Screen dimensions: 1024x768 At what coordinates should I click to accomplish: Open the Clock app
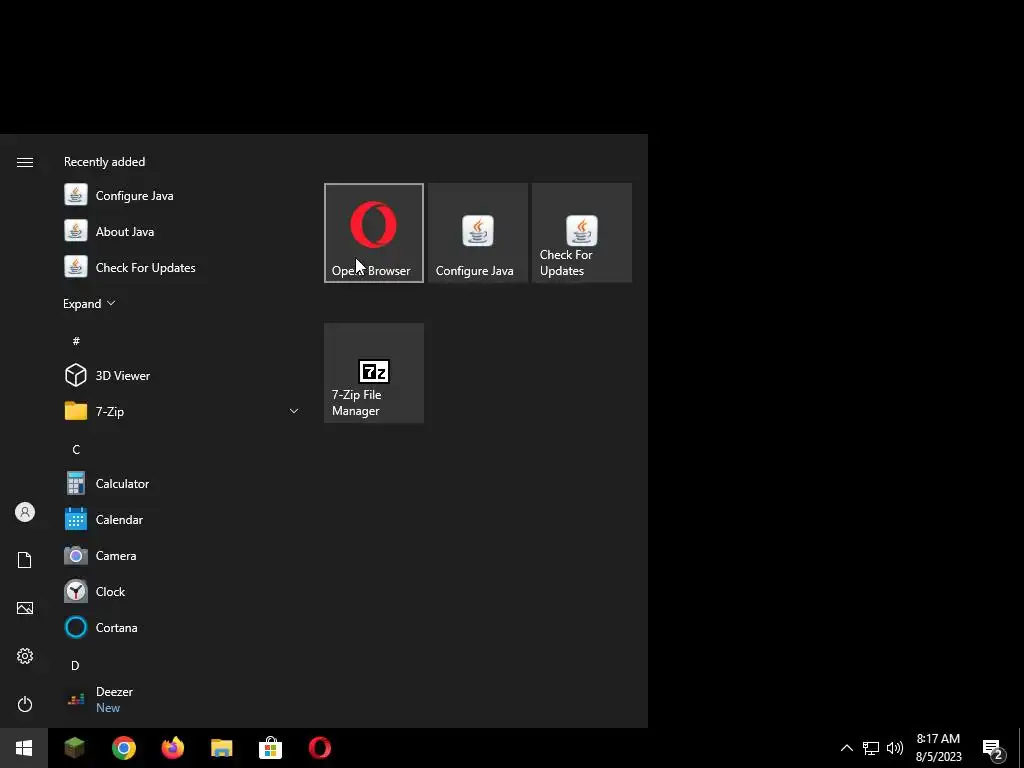click(x=183, y=591)
